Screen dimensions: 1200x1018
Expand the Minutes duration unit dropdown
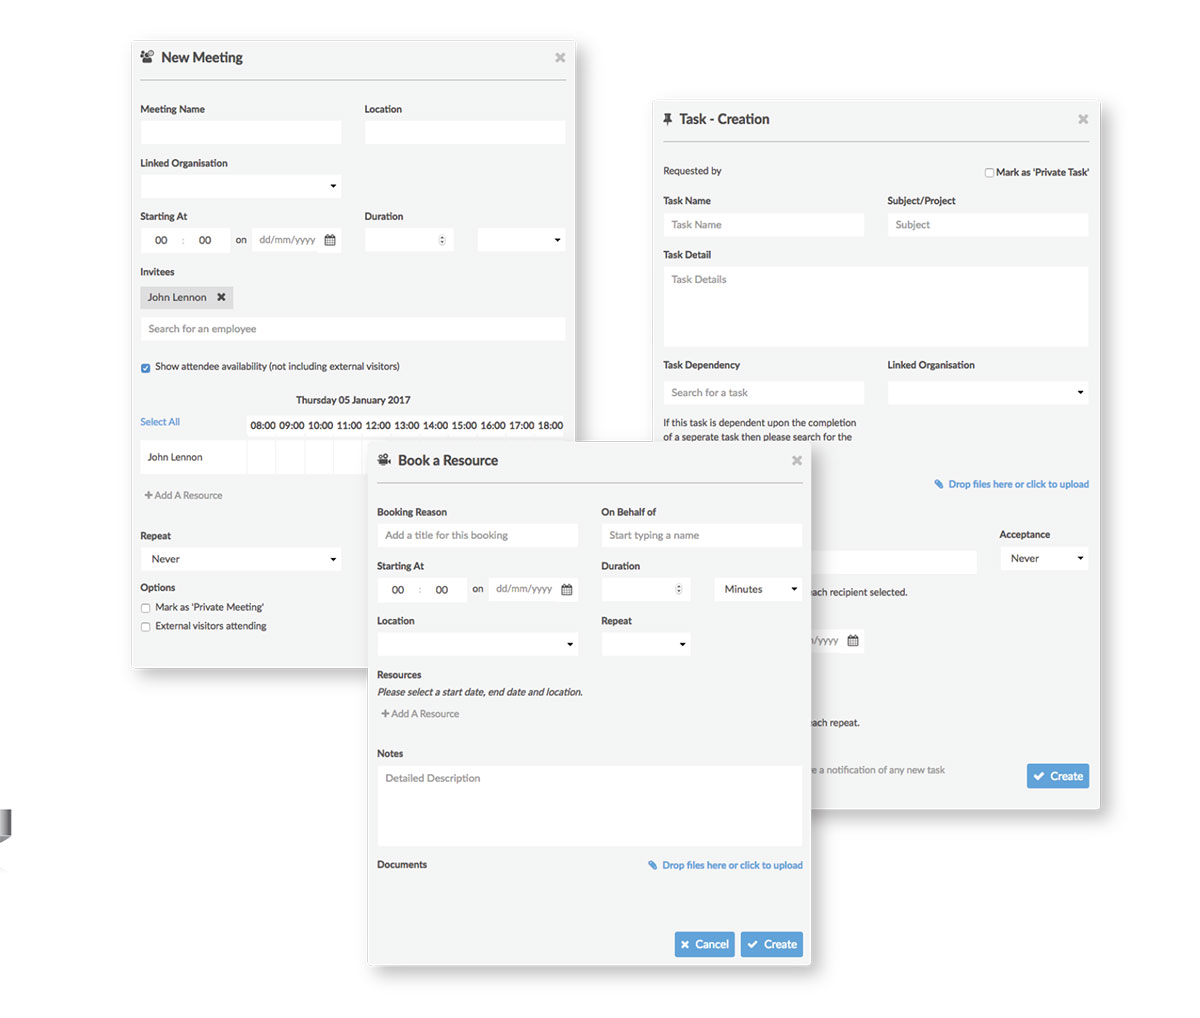pos(758,590)
